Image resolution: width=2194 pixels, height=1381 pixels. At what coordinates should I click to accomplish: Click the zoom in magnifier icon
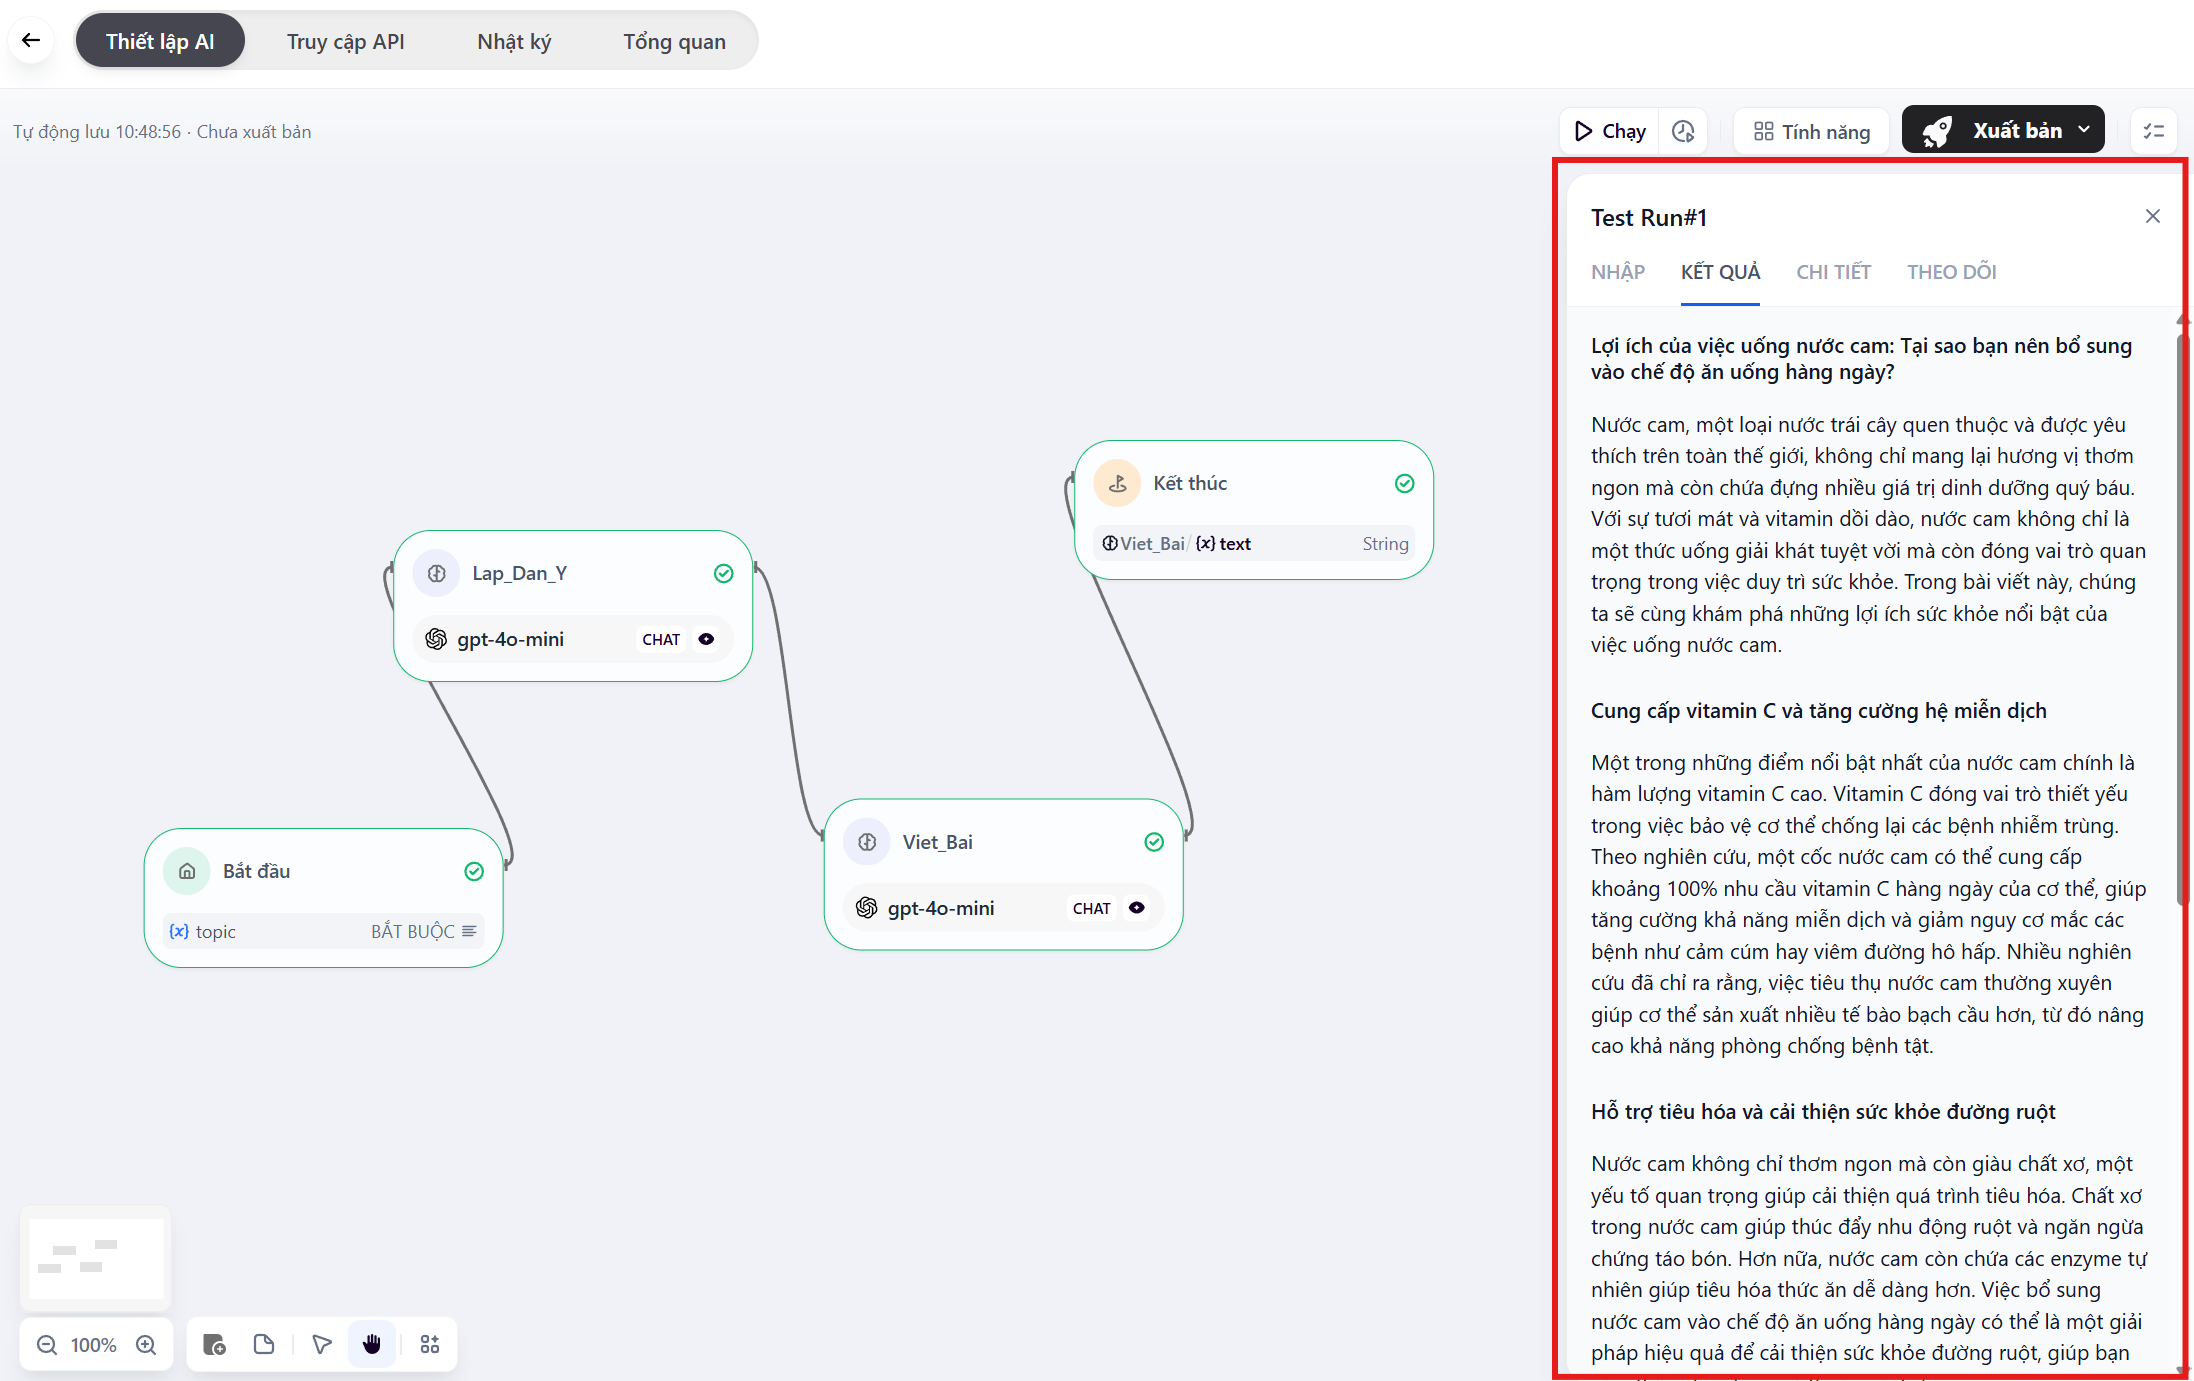pyautogui.click(x=146, y=1345)
